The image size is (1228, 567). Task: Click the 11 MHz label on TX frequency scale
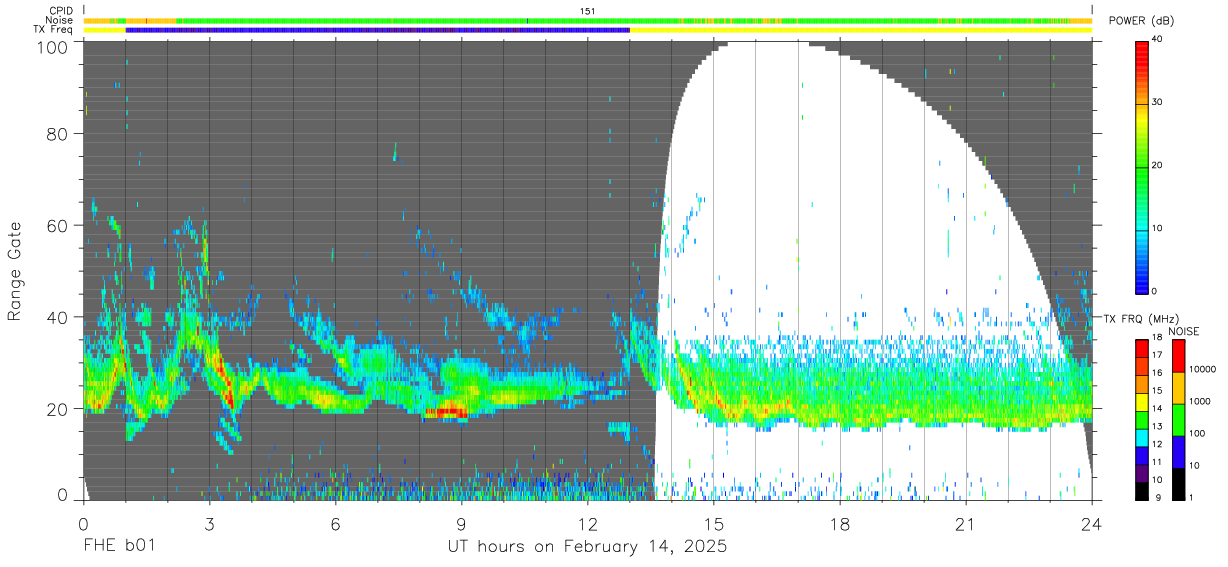[1158, 462]
